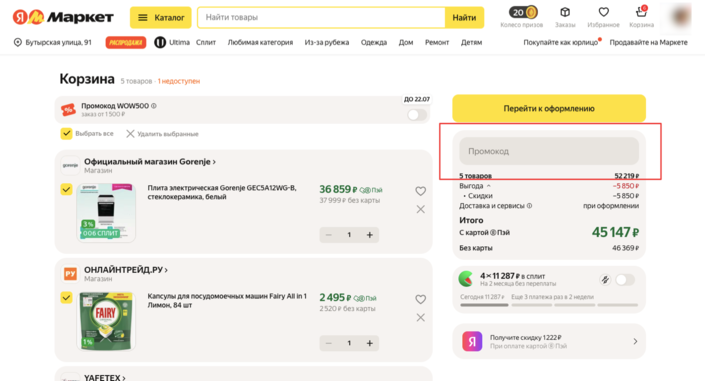Enable the WOW500 promo code toggle

click(417, 115)
